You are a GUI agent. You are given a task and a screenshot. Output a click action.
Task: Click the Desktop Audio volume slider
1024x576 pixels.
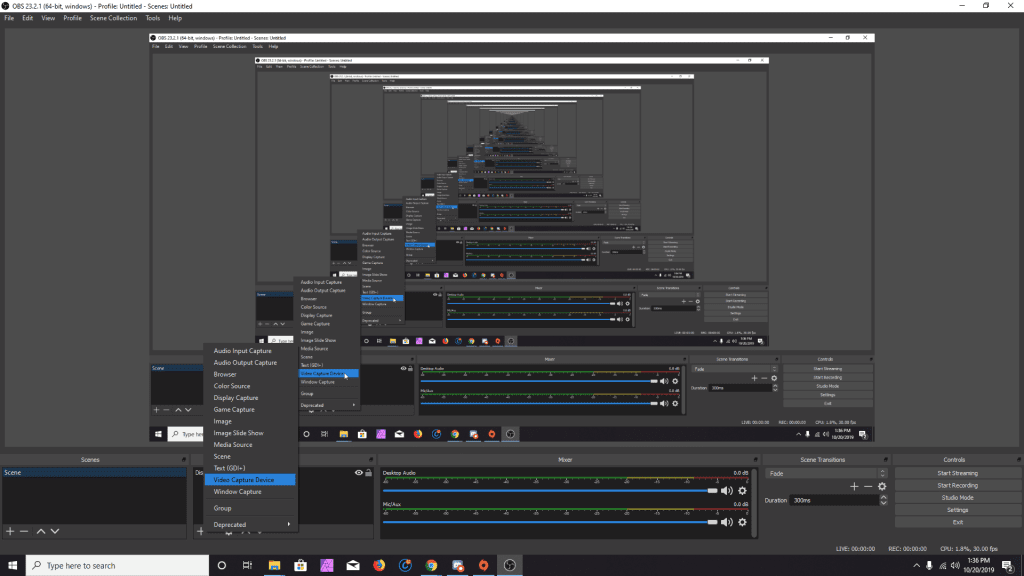[x=550, y=490]
